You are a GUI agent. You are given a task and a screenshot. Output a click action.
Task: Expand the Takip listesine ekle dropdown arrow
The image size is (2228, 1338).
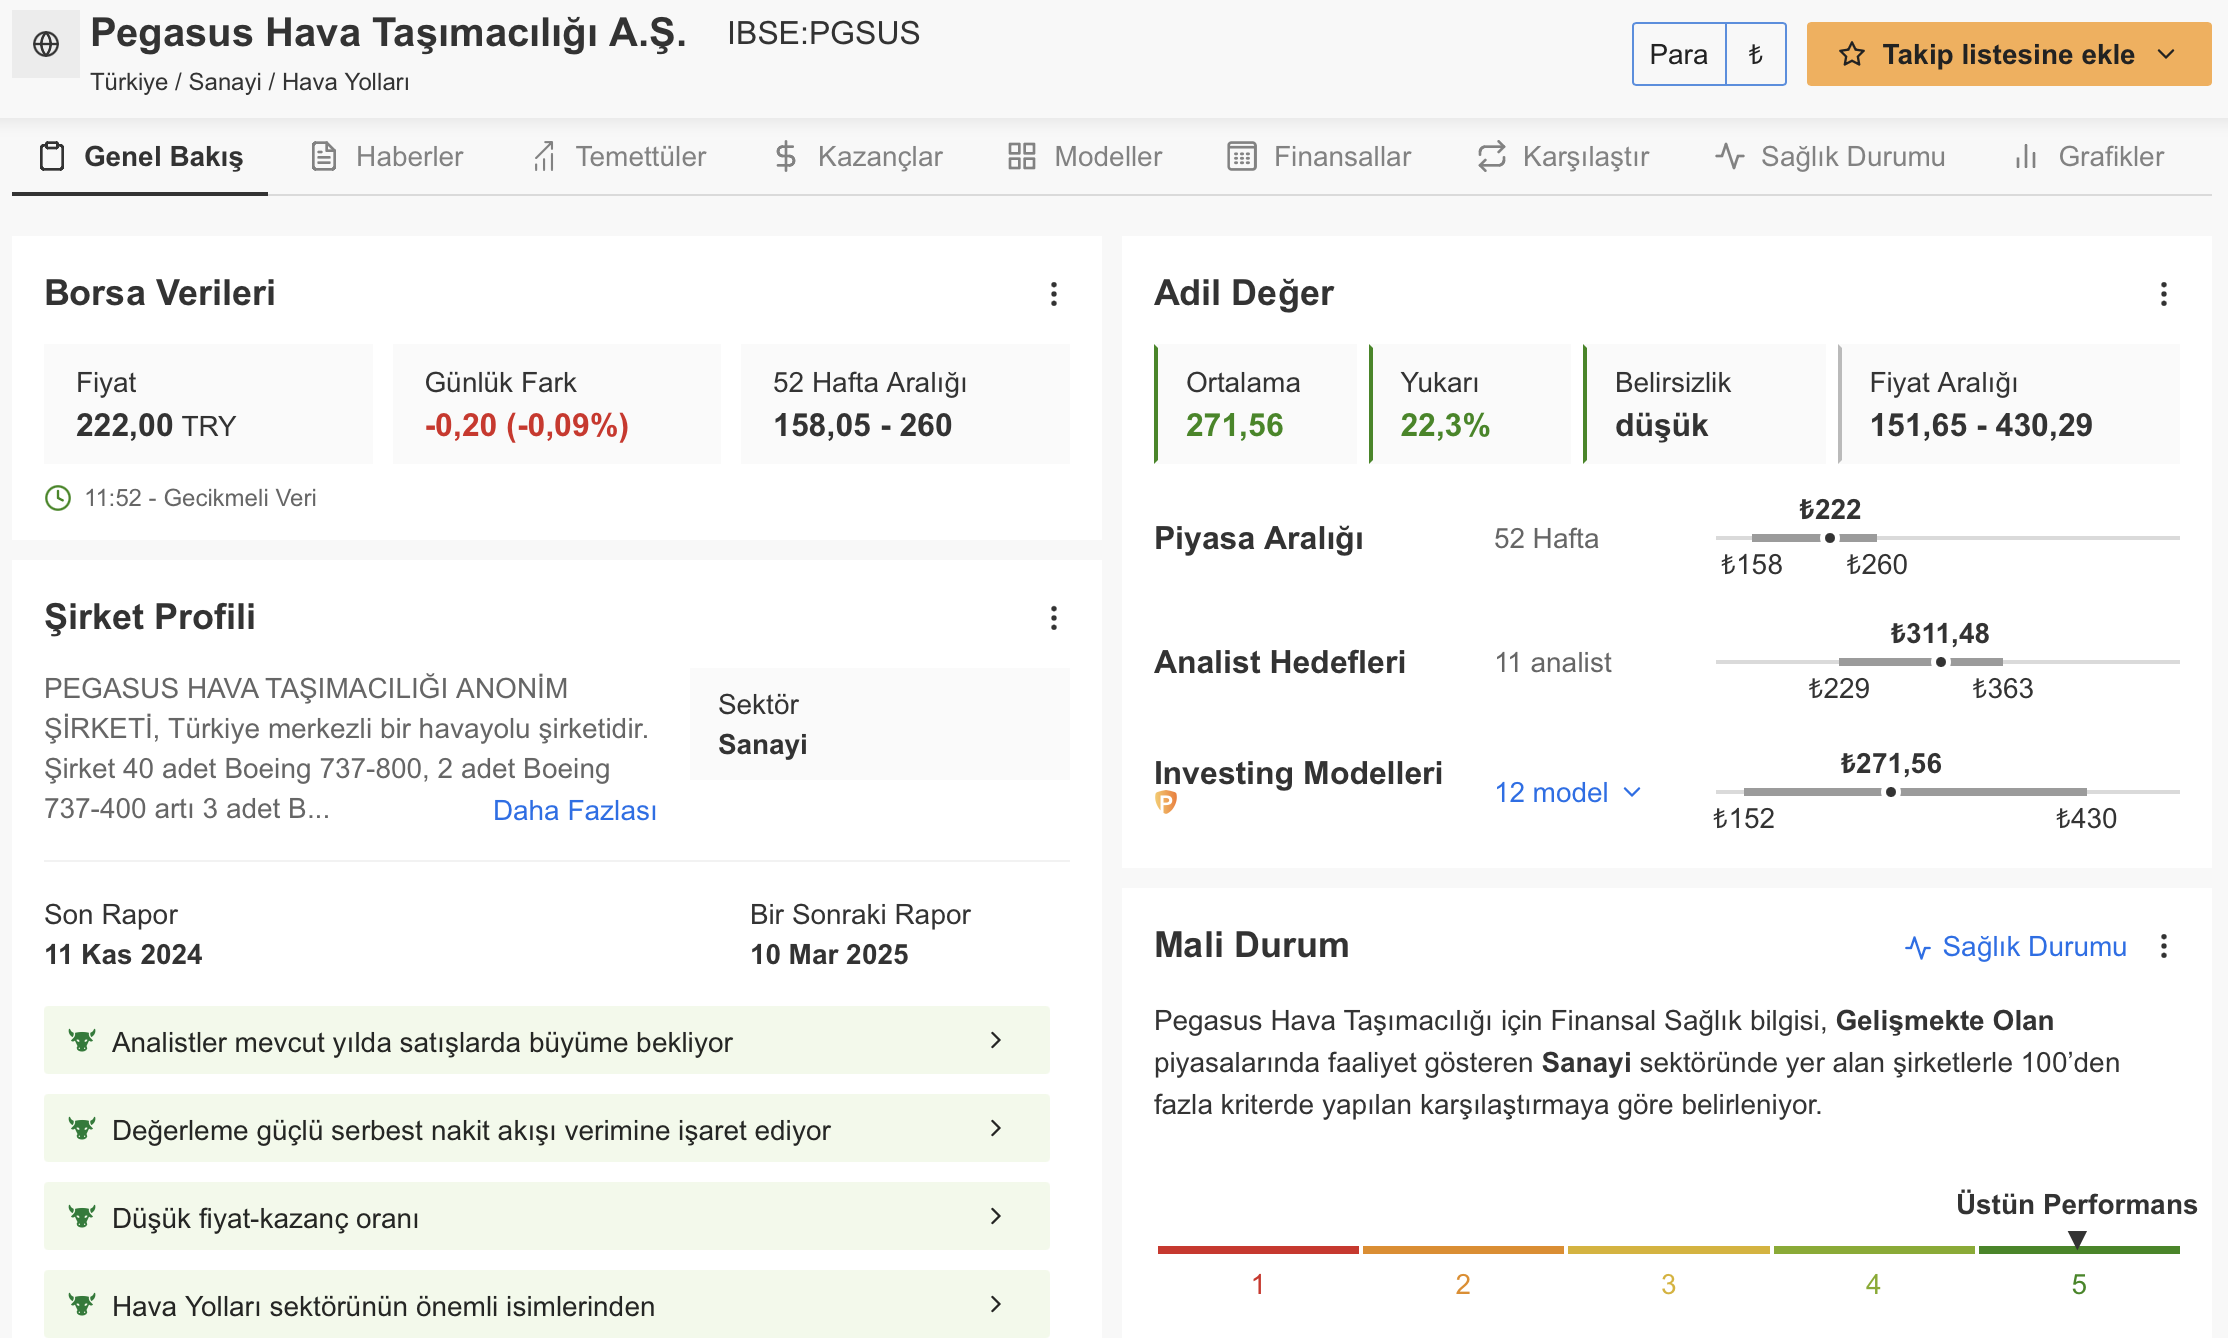point(2167,54)
